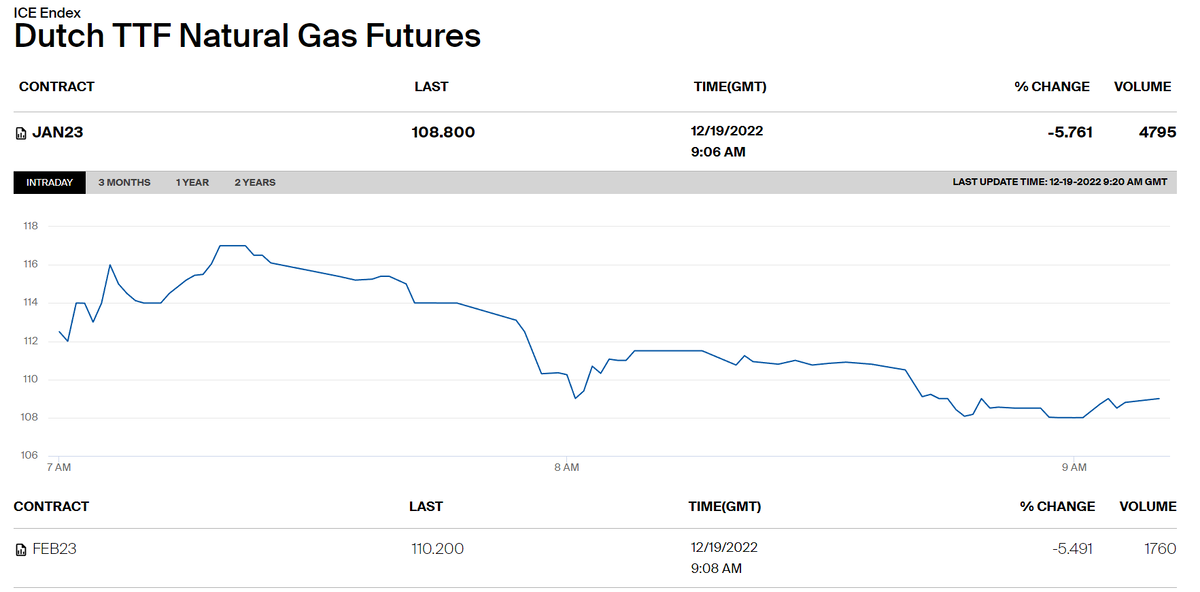Viewport: 1200px width, 592px height.
Task: Click the 7 AM time axis label
Action: click(58, 467)
